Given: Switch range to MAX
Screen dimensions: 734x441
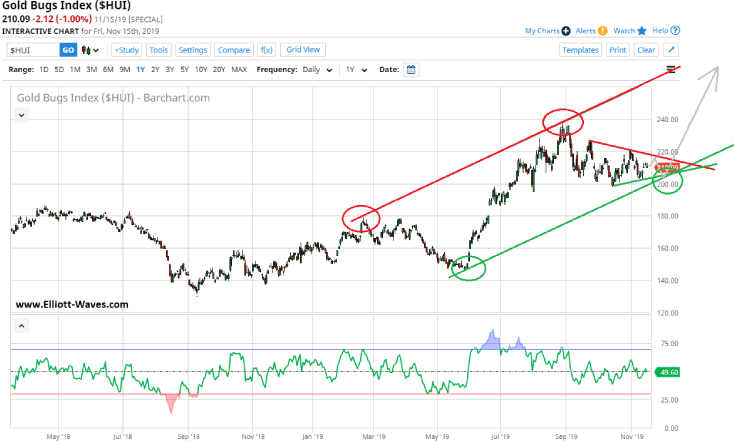Looking at the screenshot, I should pos(239,69).
